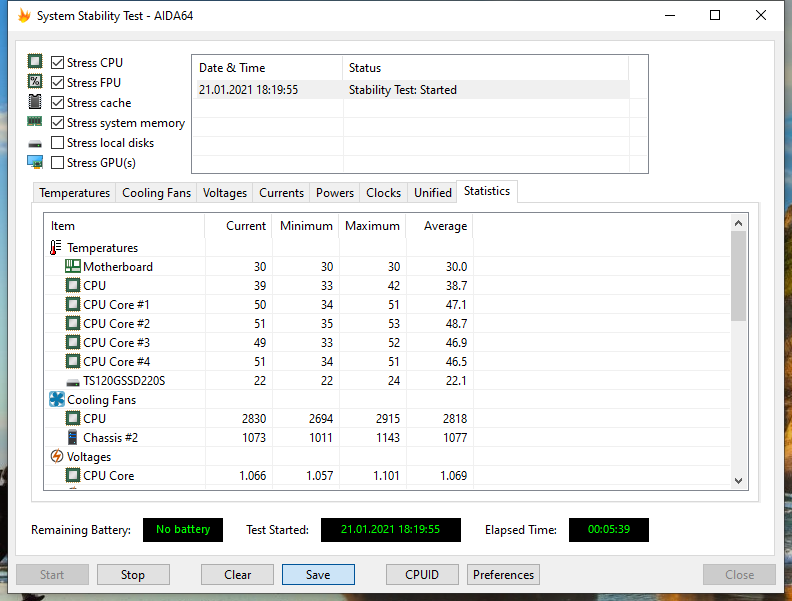
Task: Click CPU Core voltage average 1.069
Action: [454, 476]
